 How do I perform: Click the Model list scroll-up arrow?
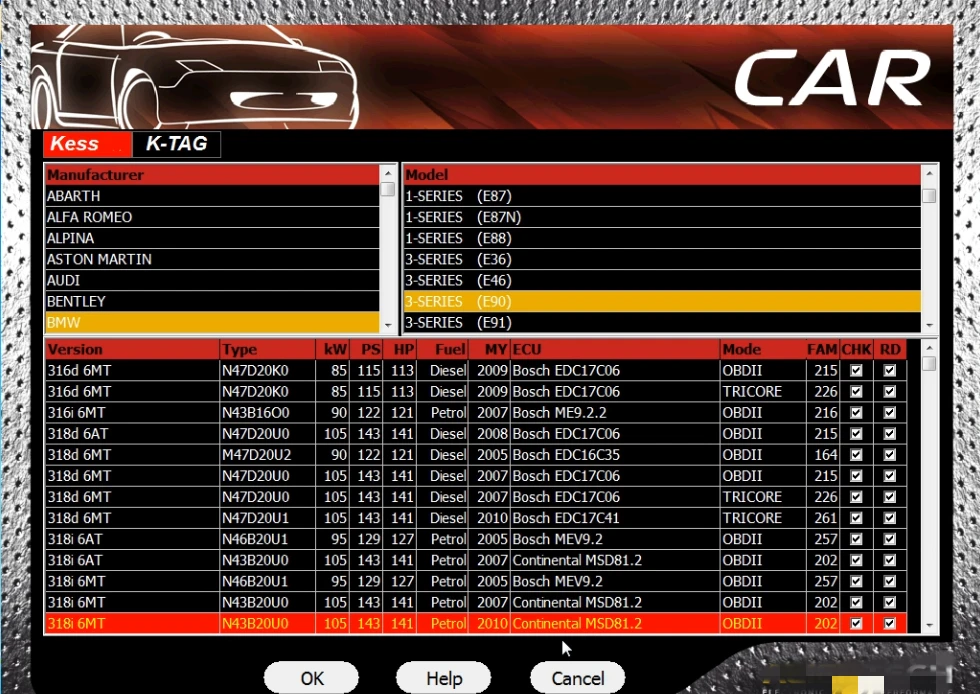[929, 173]
